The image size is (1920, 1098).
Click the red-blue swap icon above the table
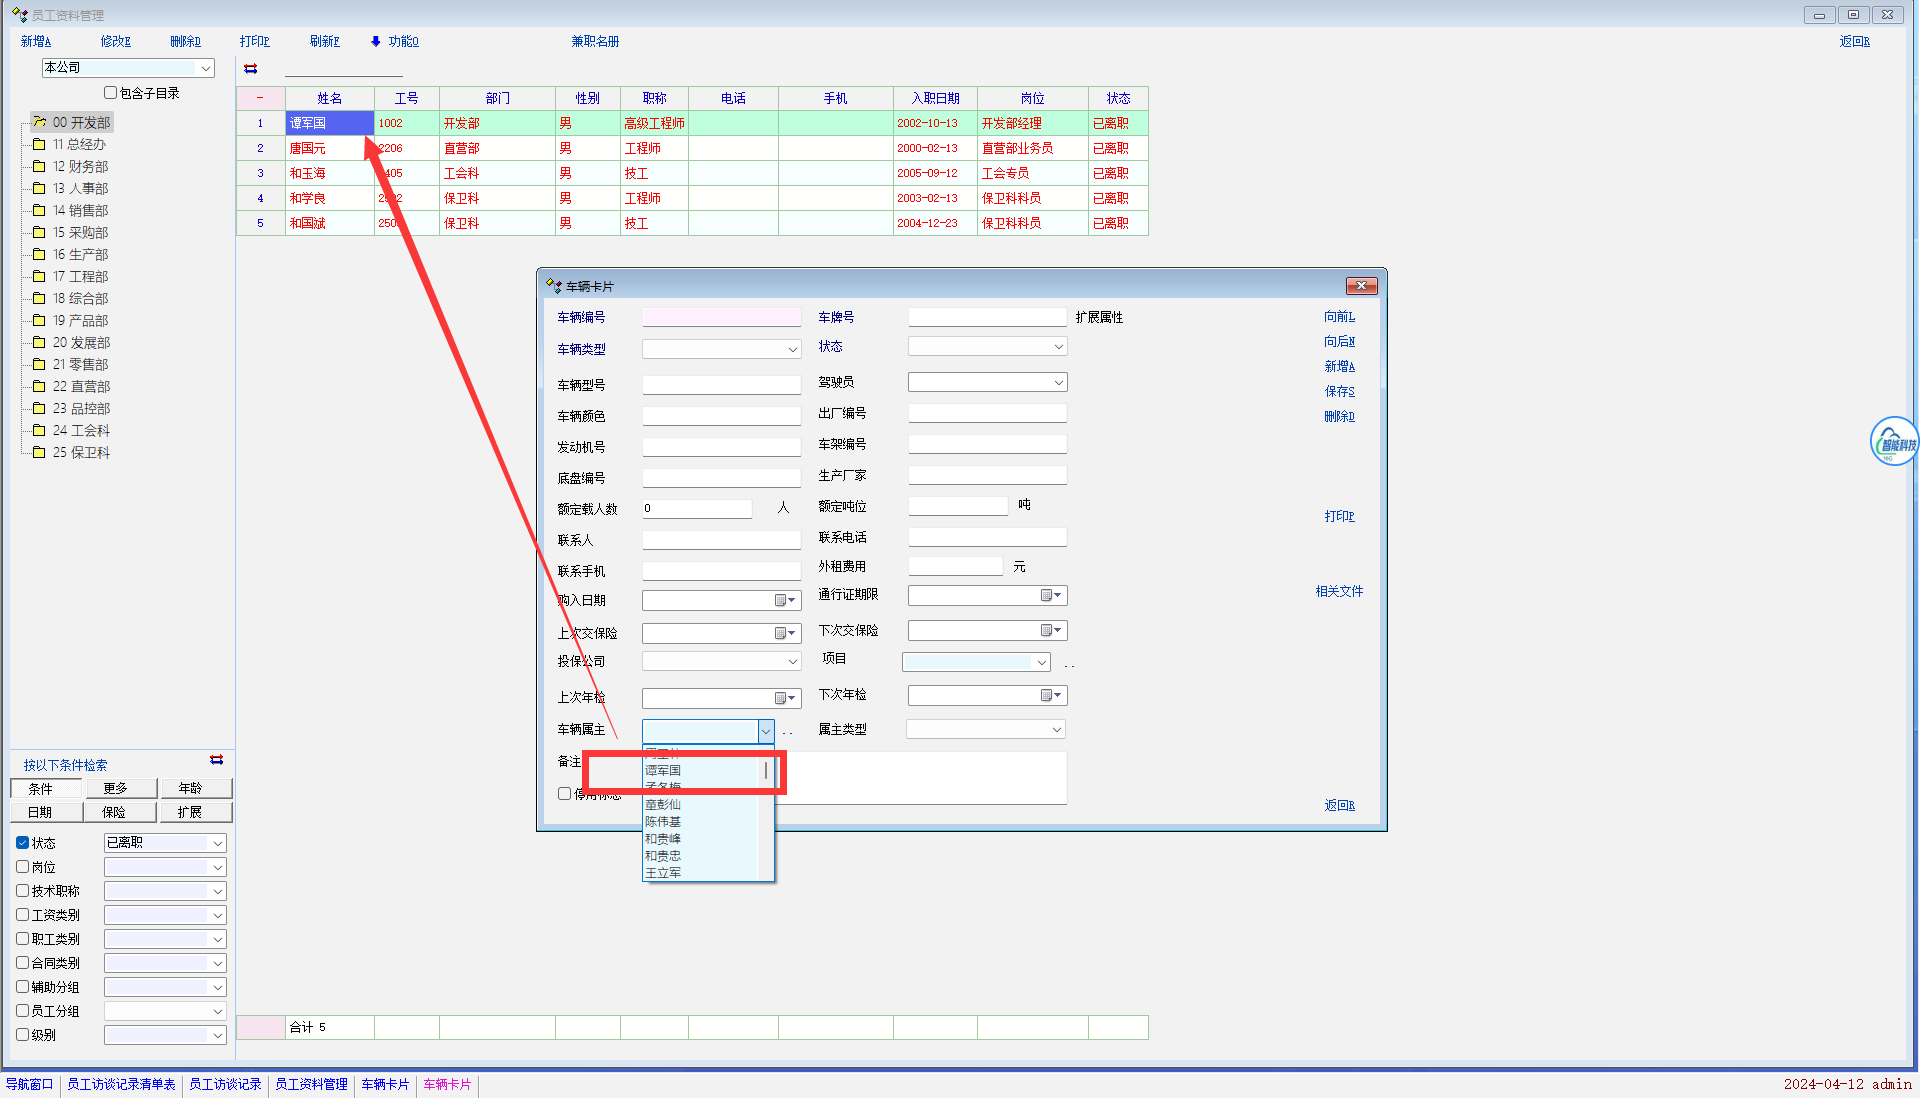[251, 69]
